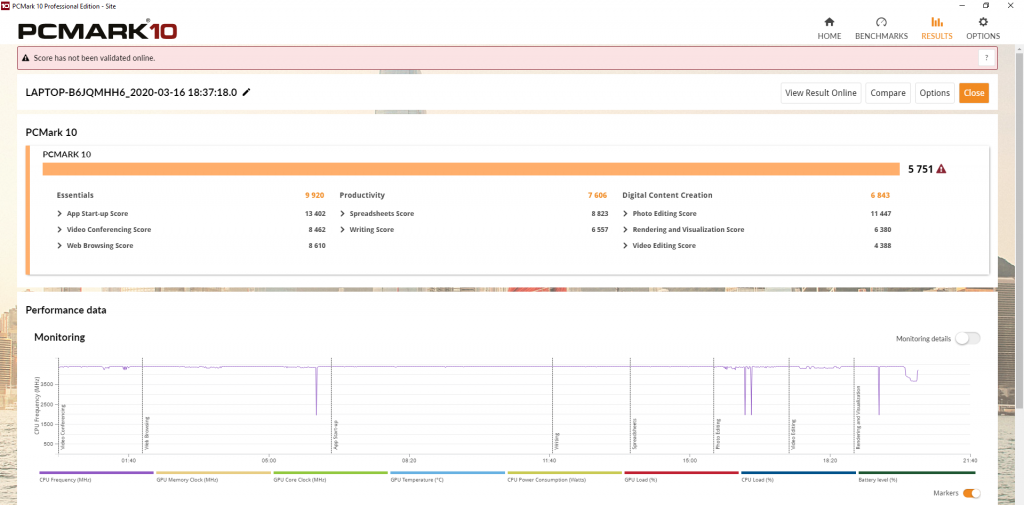Expand the Writing Score row
This screenshot has width=1024, height=505.
[342, 230]
